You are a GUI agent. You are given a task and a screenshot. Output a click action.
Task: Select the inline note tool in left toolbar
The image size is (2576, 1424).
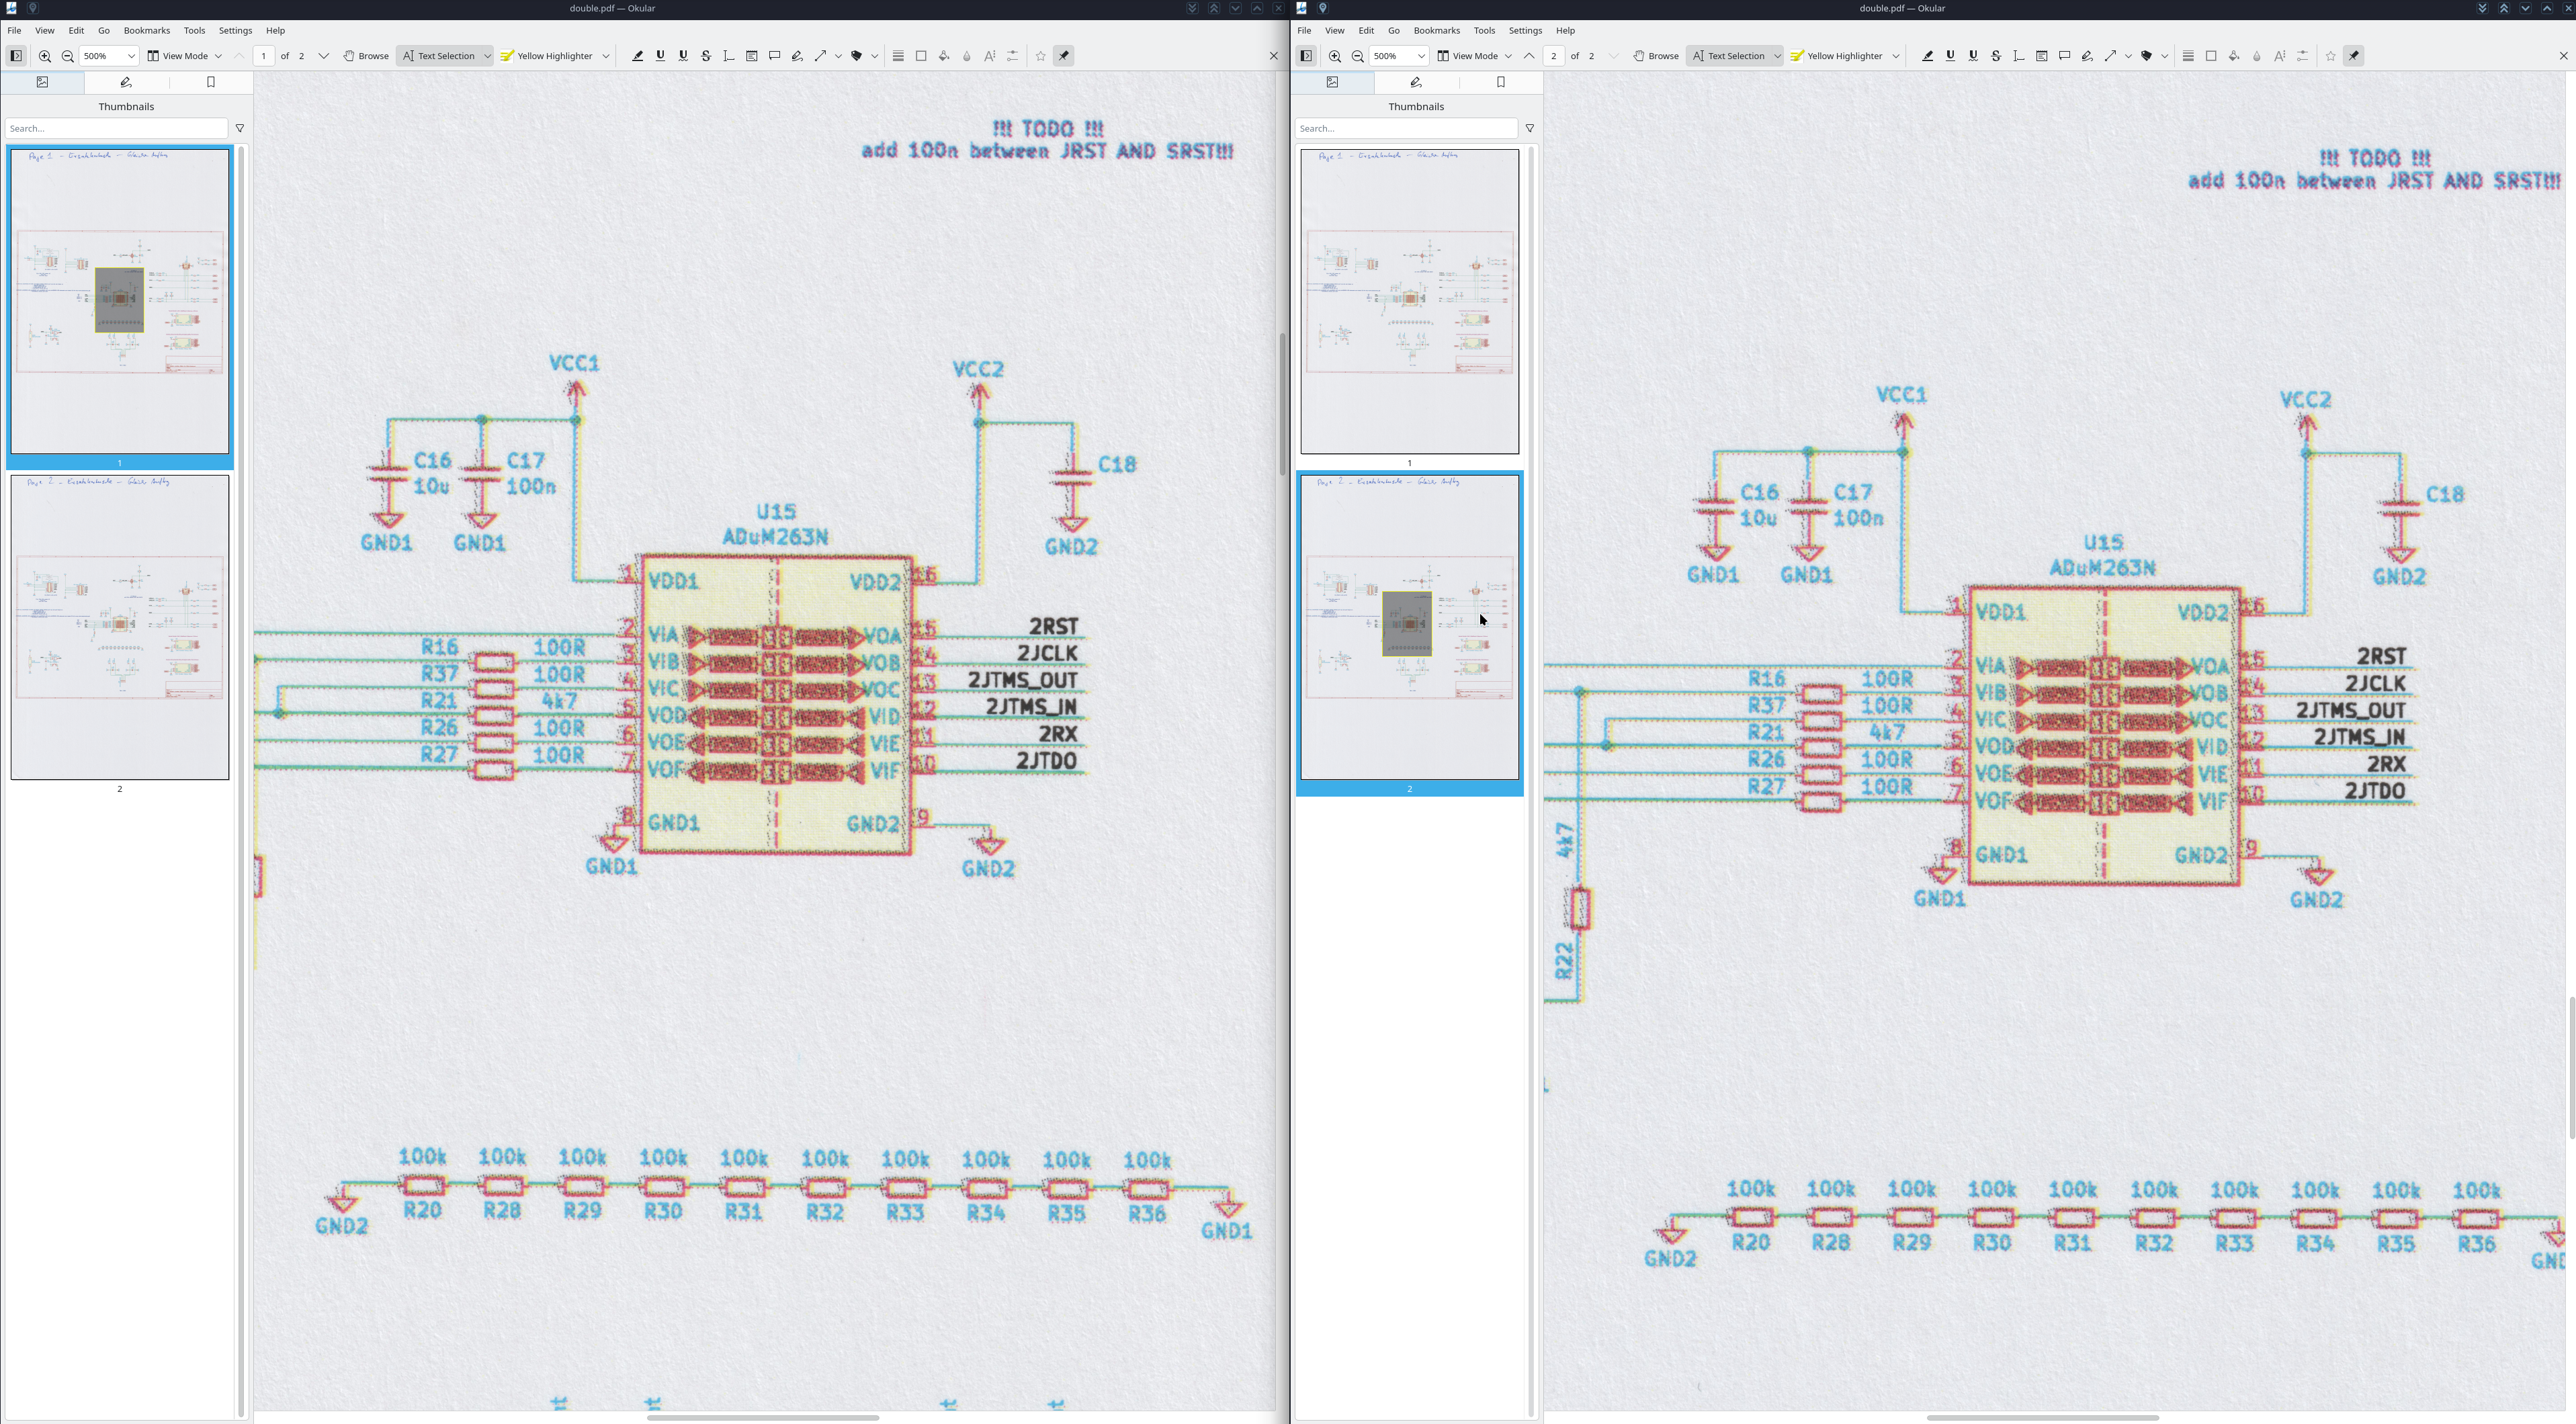[x=752, y=56]
